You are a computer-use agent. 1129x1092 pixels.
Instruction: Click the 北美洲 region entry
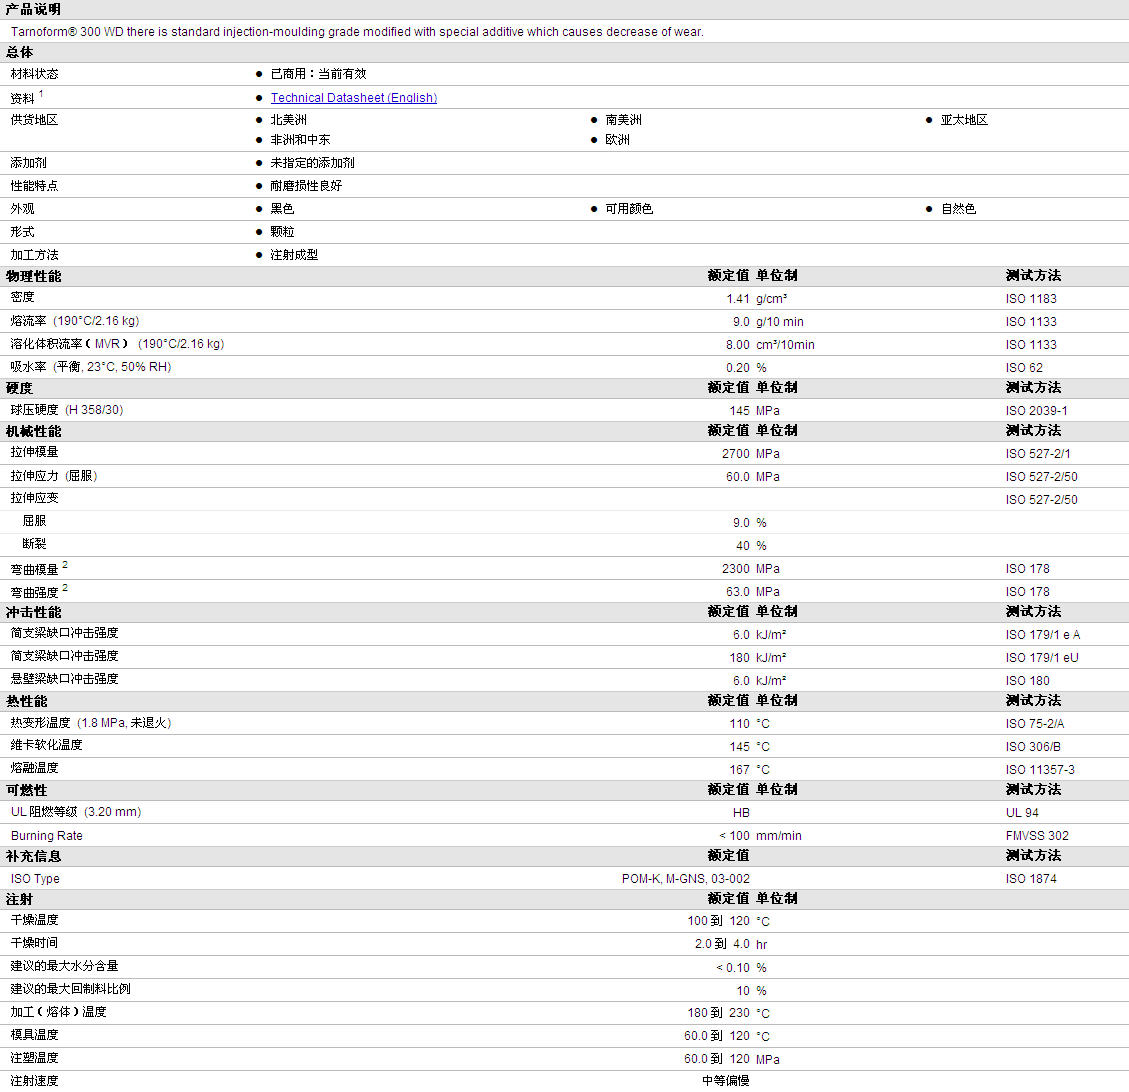pyautogui.click(x=289, y=119)
